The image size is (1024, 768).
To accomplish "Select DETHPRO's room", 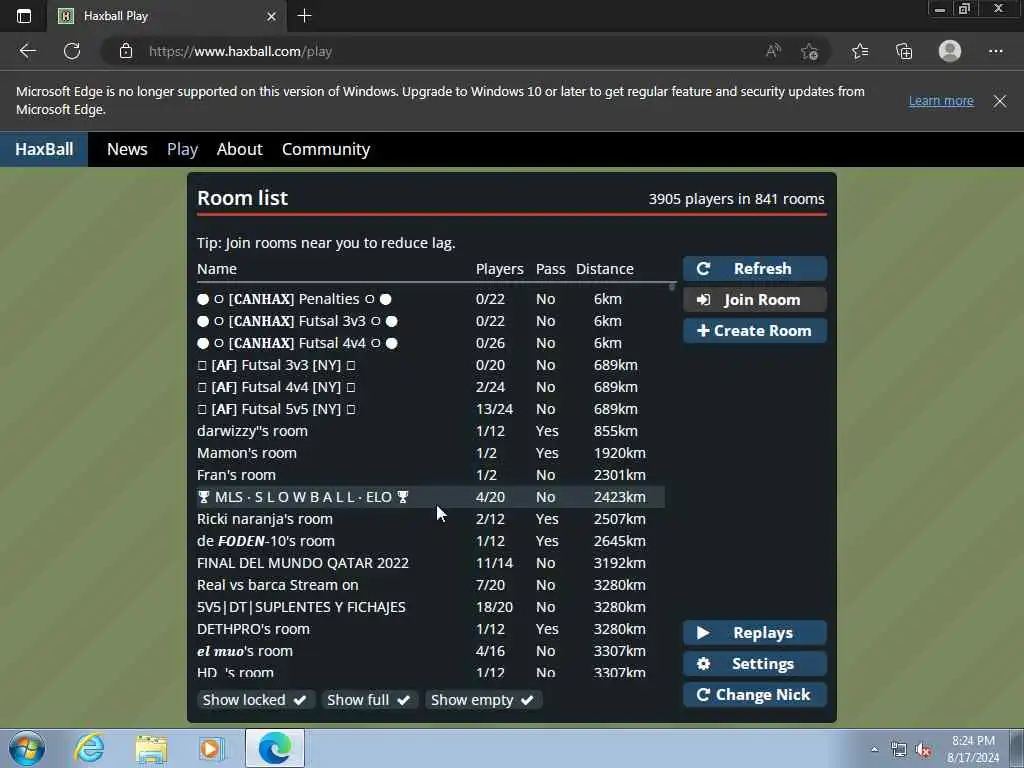I will (431, 629).
